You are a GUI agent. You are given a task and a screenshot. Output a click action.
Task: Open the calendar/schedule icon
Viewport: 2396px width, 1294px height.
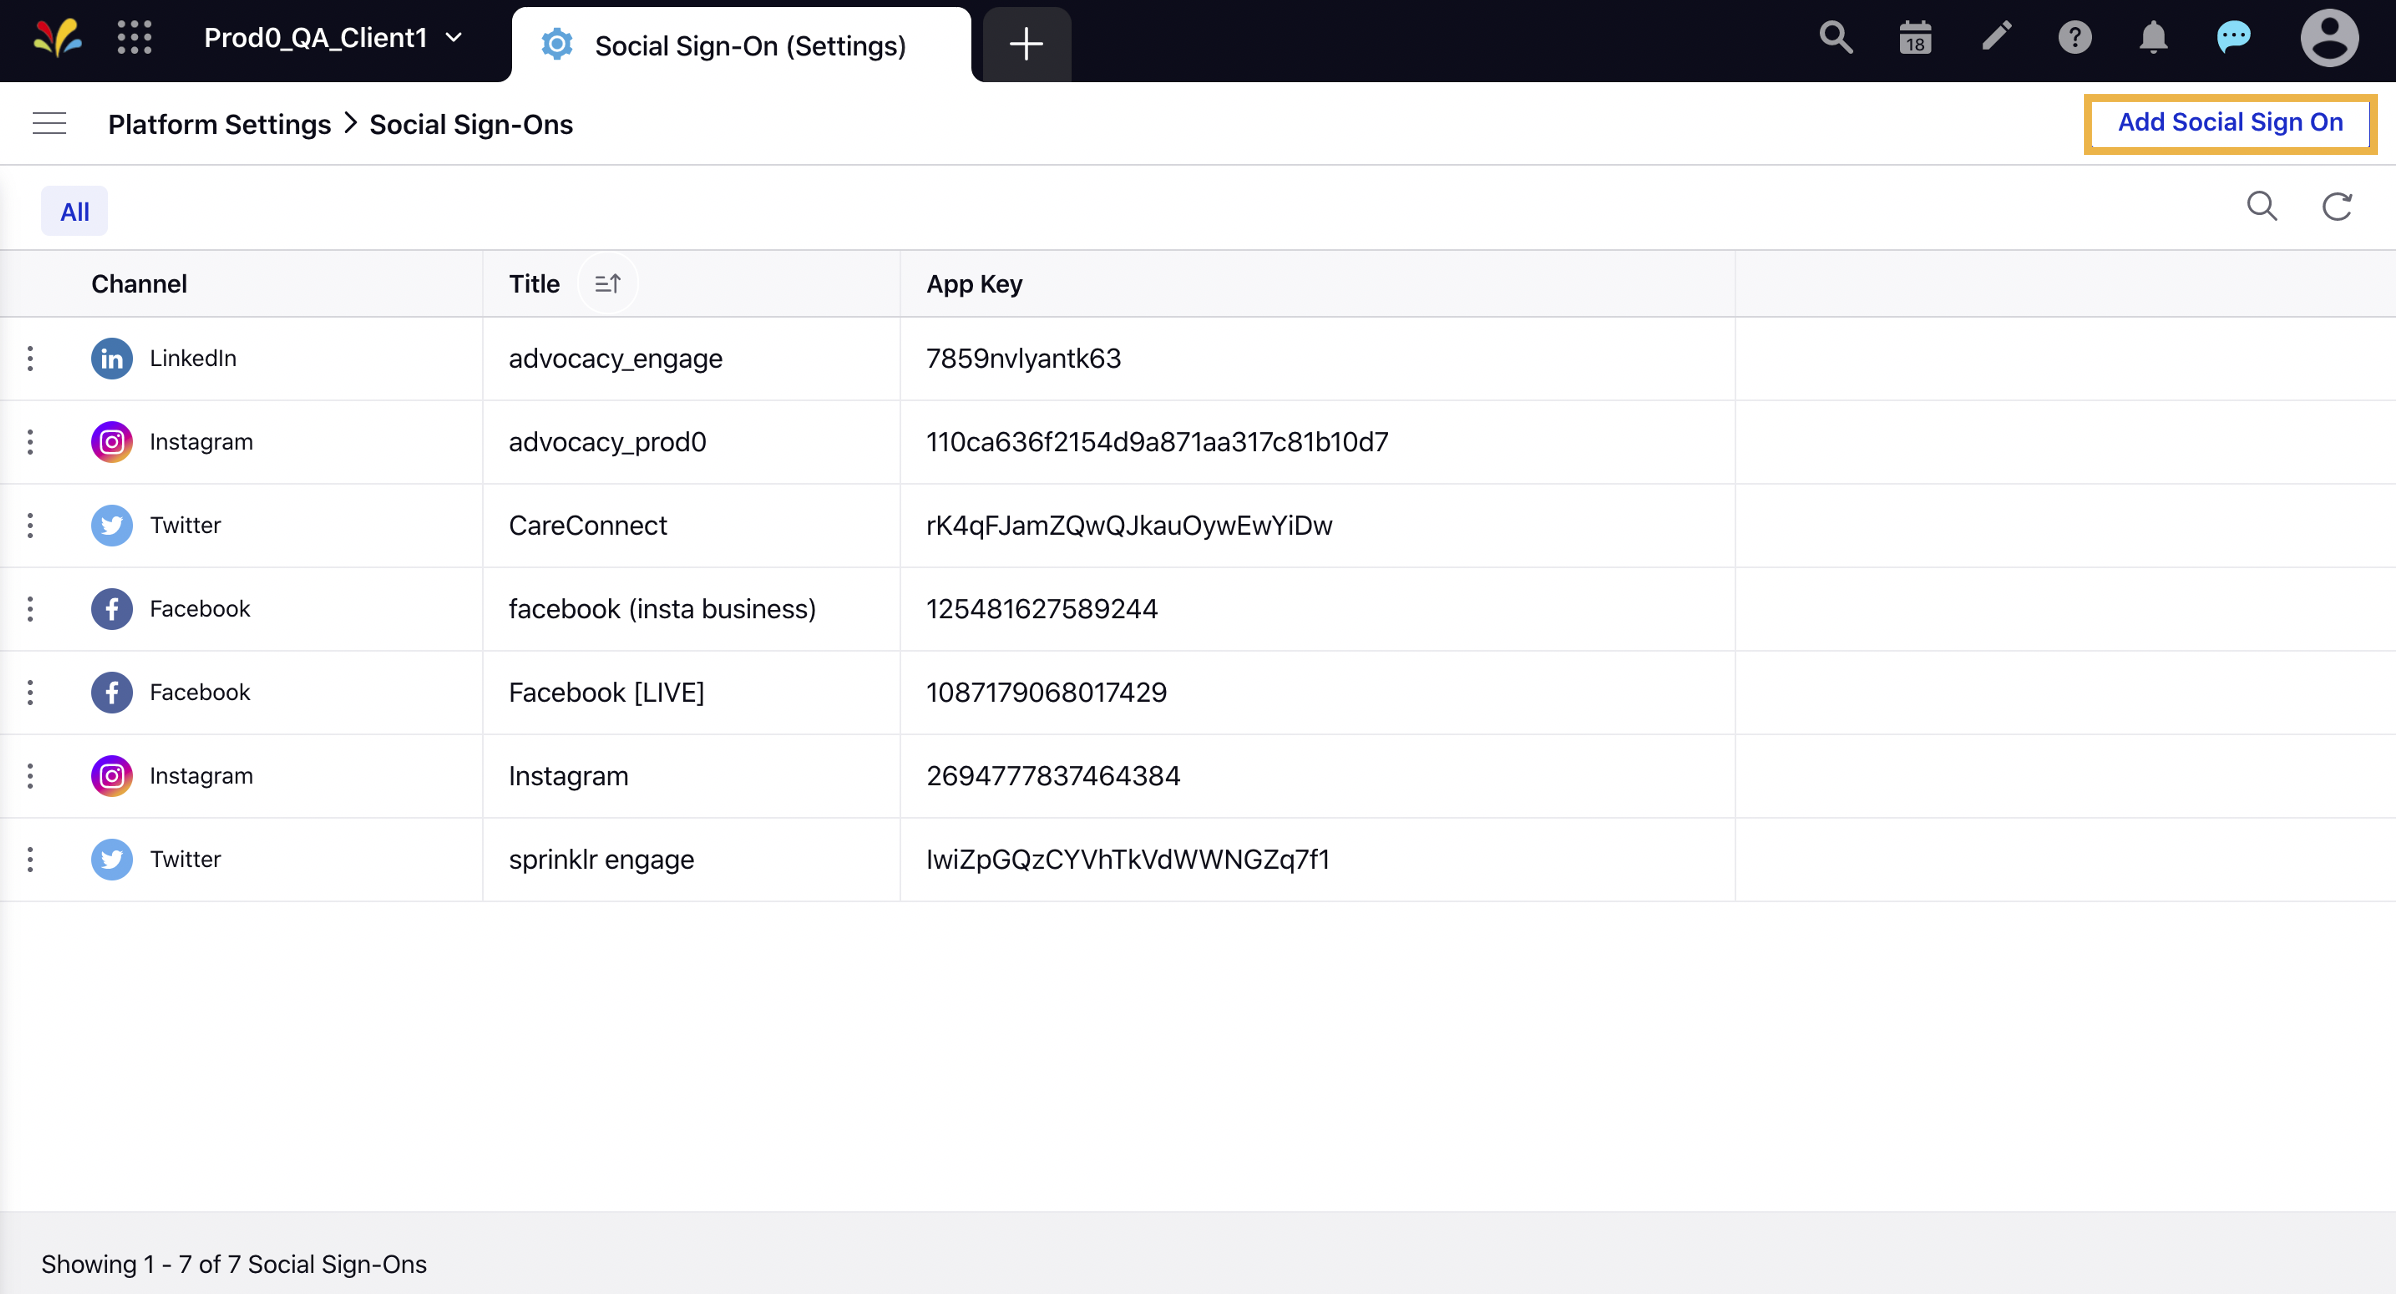point(1913,41)
